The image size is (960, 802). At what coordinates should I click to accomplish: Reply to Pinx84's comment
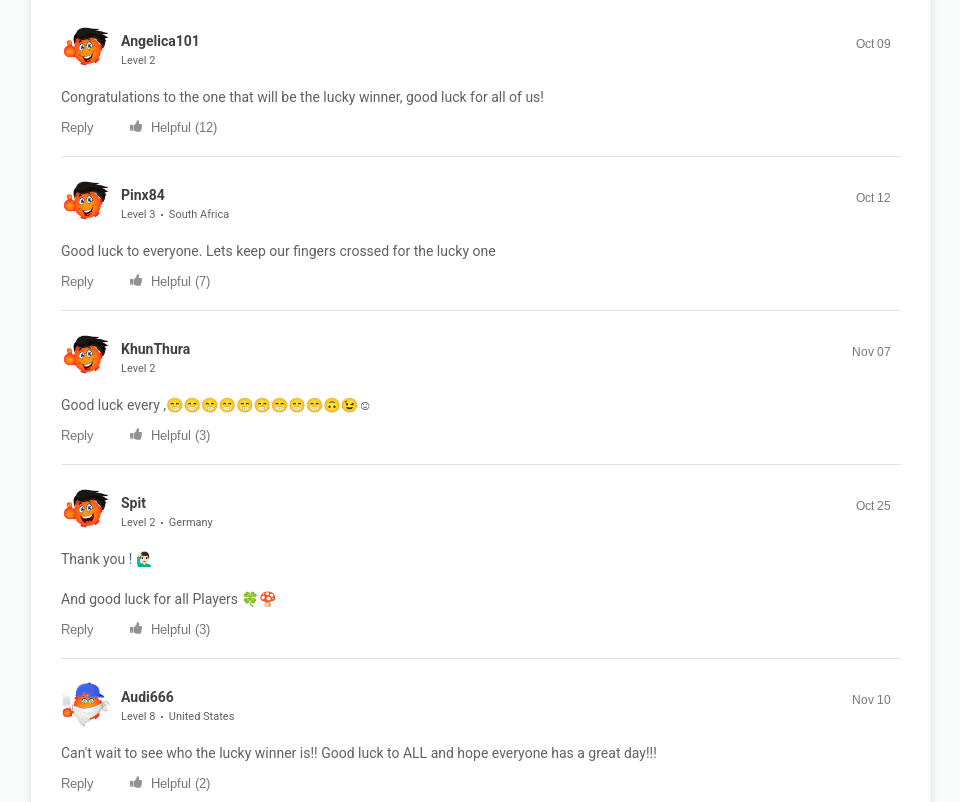point(77,281)
